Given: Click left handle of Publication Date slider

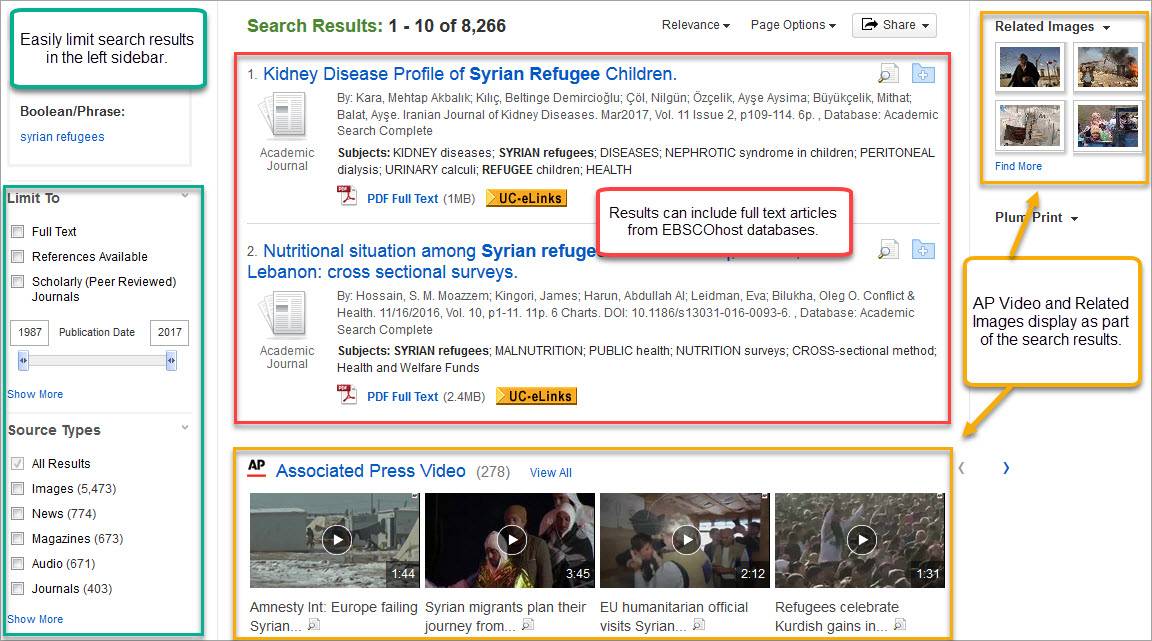Looking at the screenshot, I should click(24, 360).
